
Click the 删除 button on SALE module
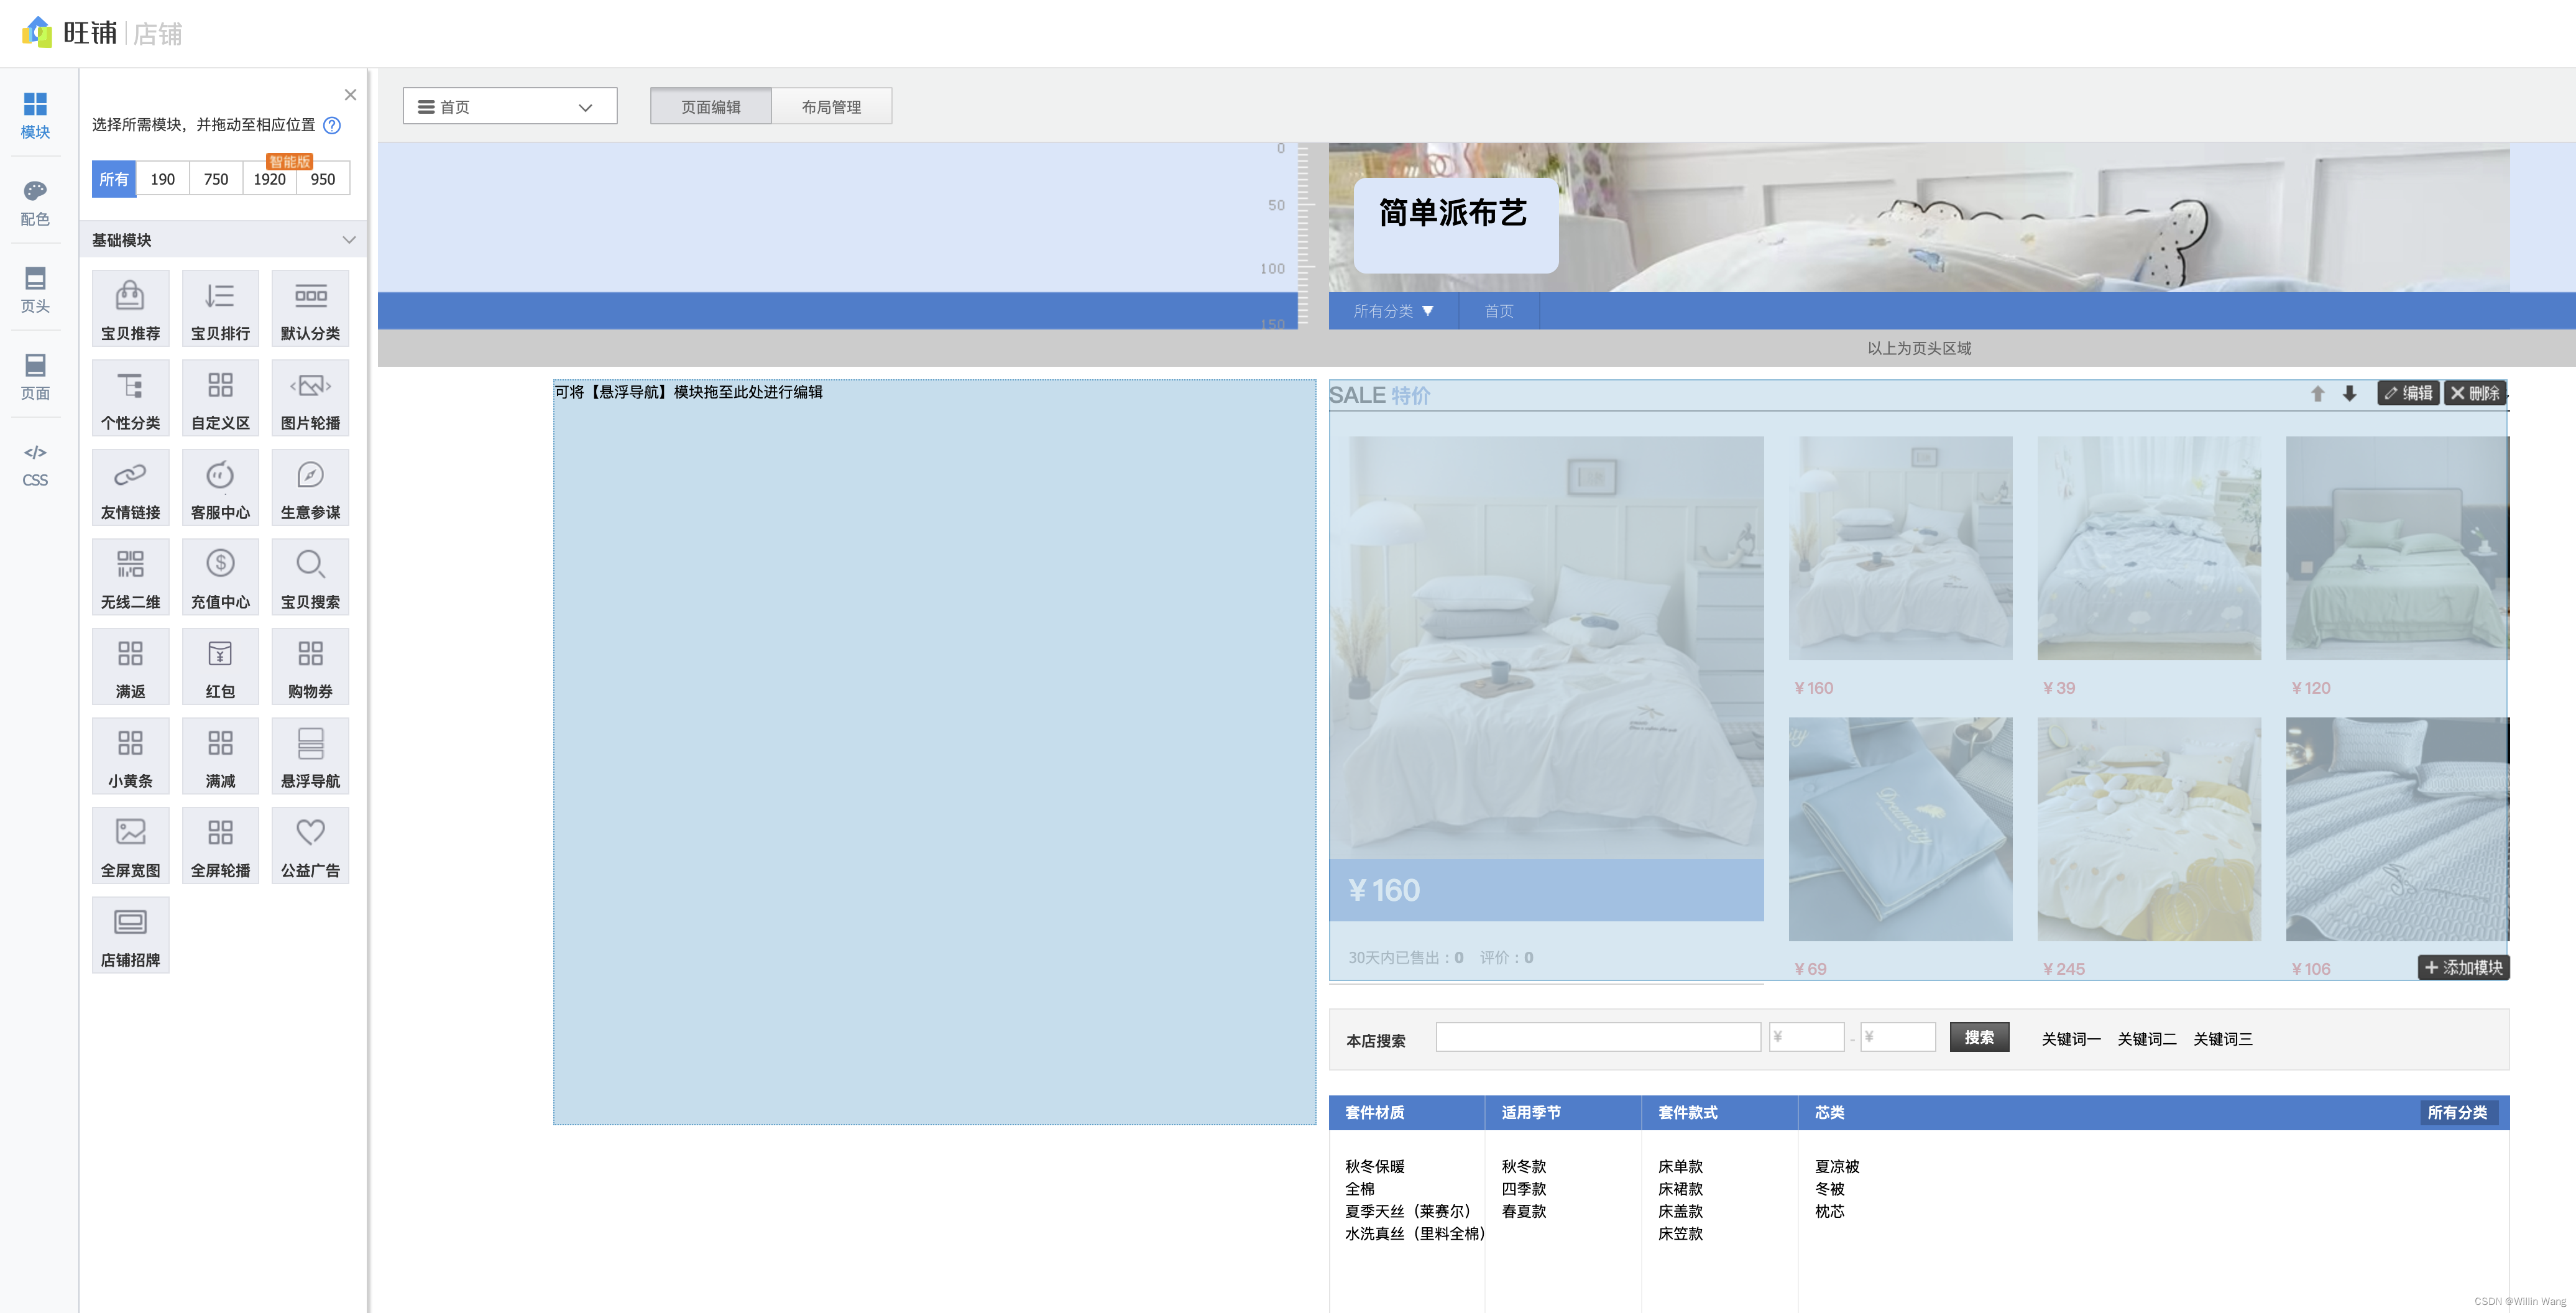click(x=2474, y=393)
